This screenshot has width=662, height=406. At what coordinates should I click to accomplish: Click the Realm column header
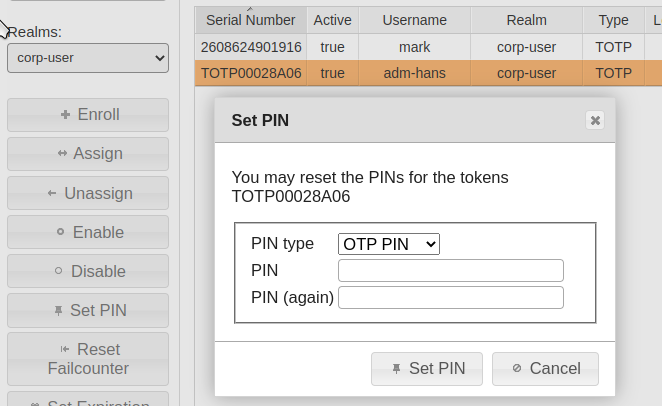[527, 20]
